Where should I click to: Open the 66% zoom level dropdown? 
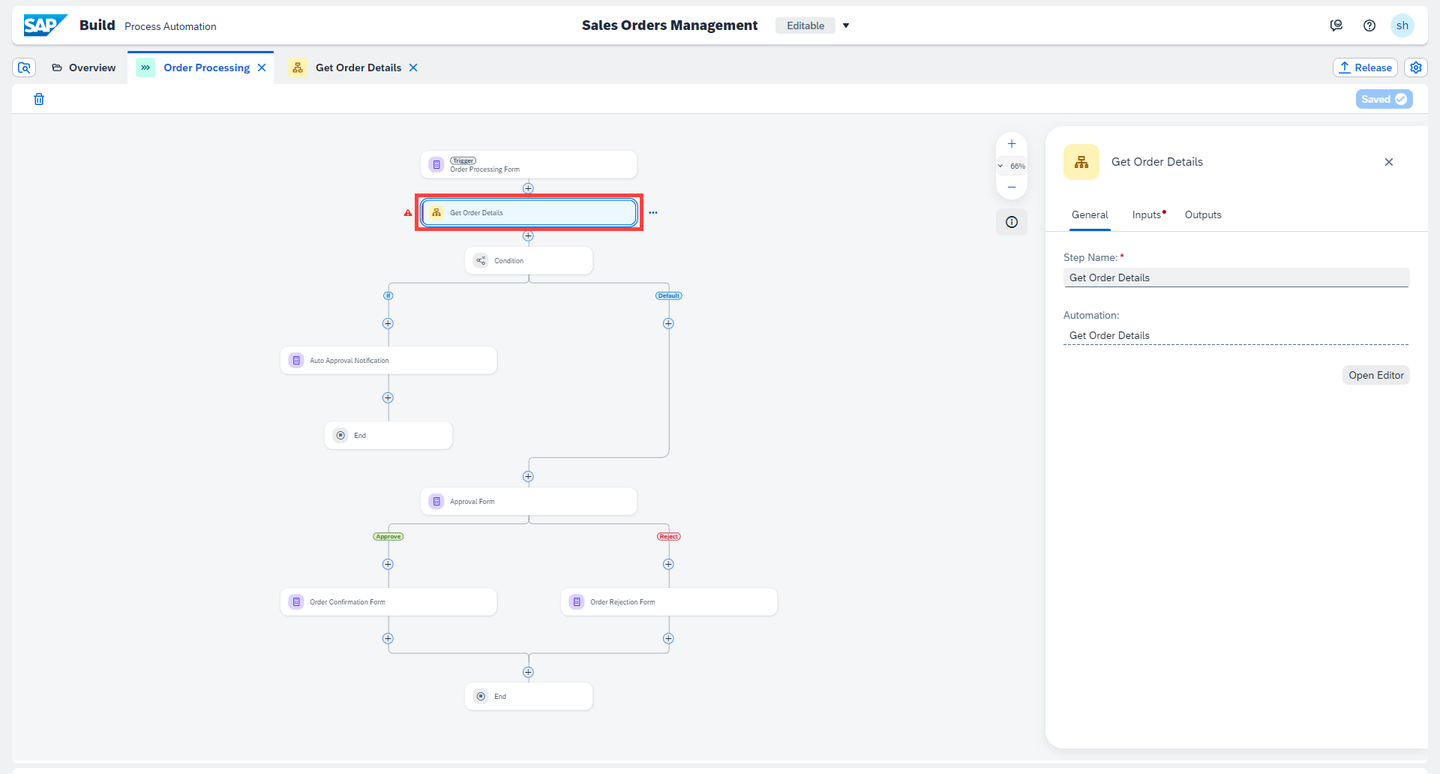click(1011, 166)
